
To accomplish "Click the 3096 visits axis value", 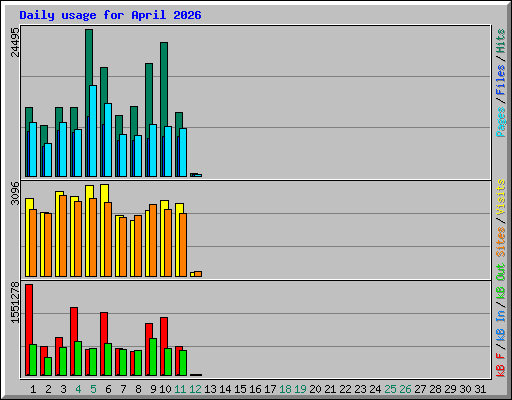I will coord(15,193).
